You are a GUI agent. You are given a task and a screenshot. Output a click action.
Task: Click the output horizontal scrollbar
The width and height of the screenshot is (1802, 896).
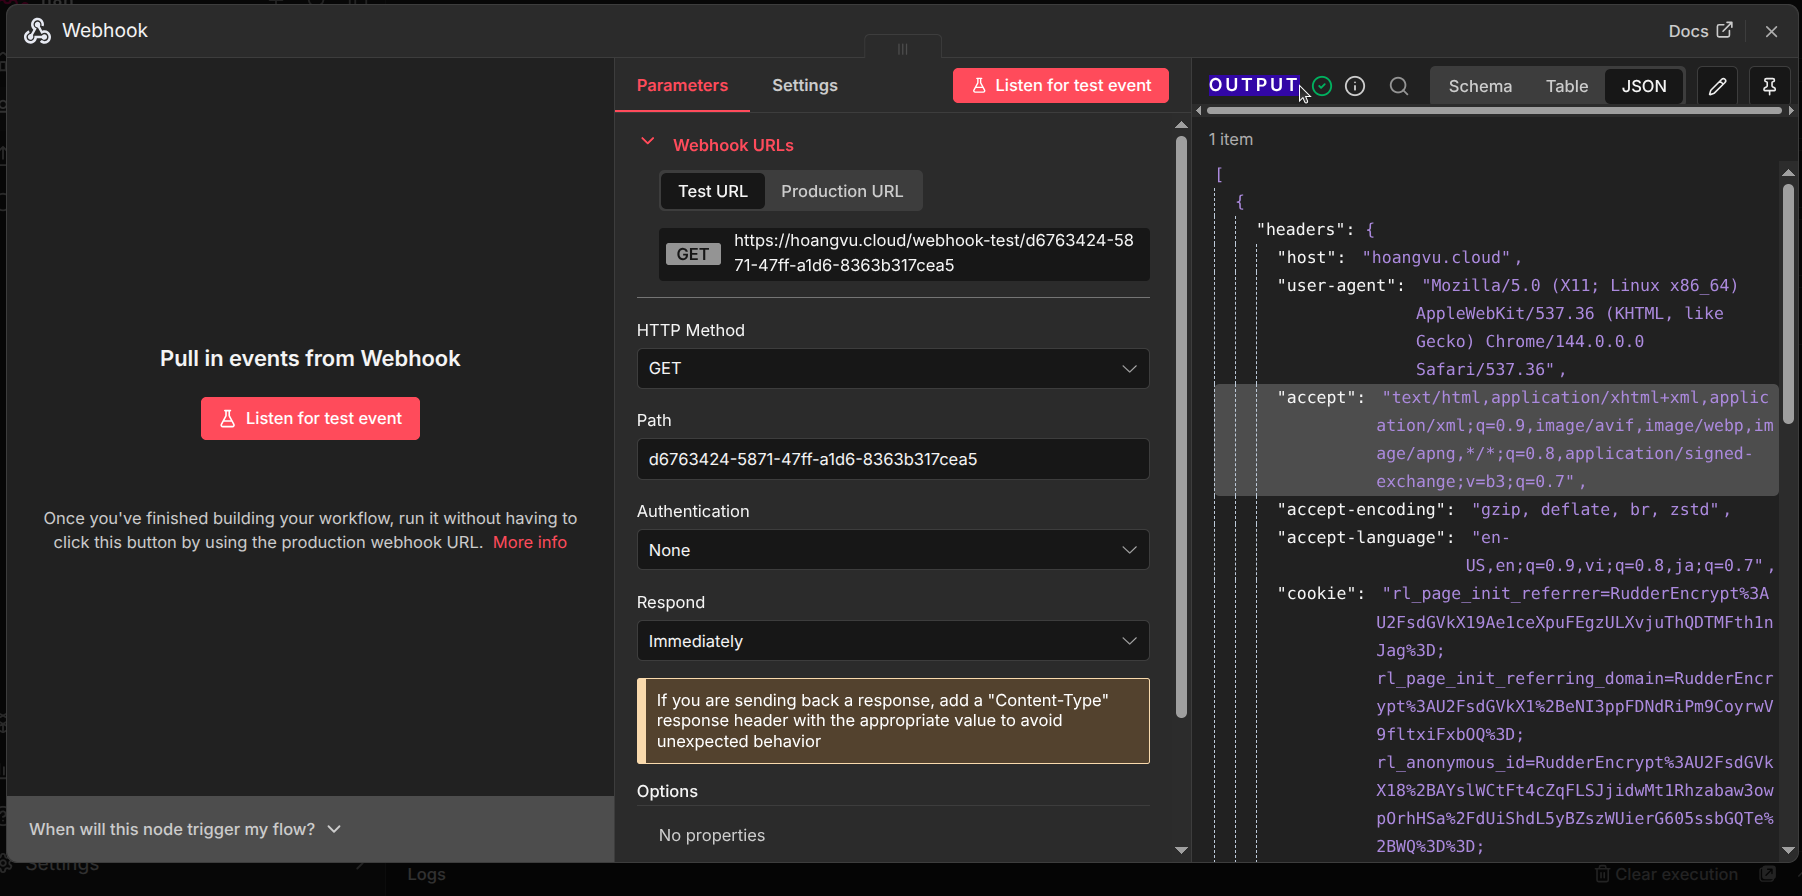(x=1494, y=111)
